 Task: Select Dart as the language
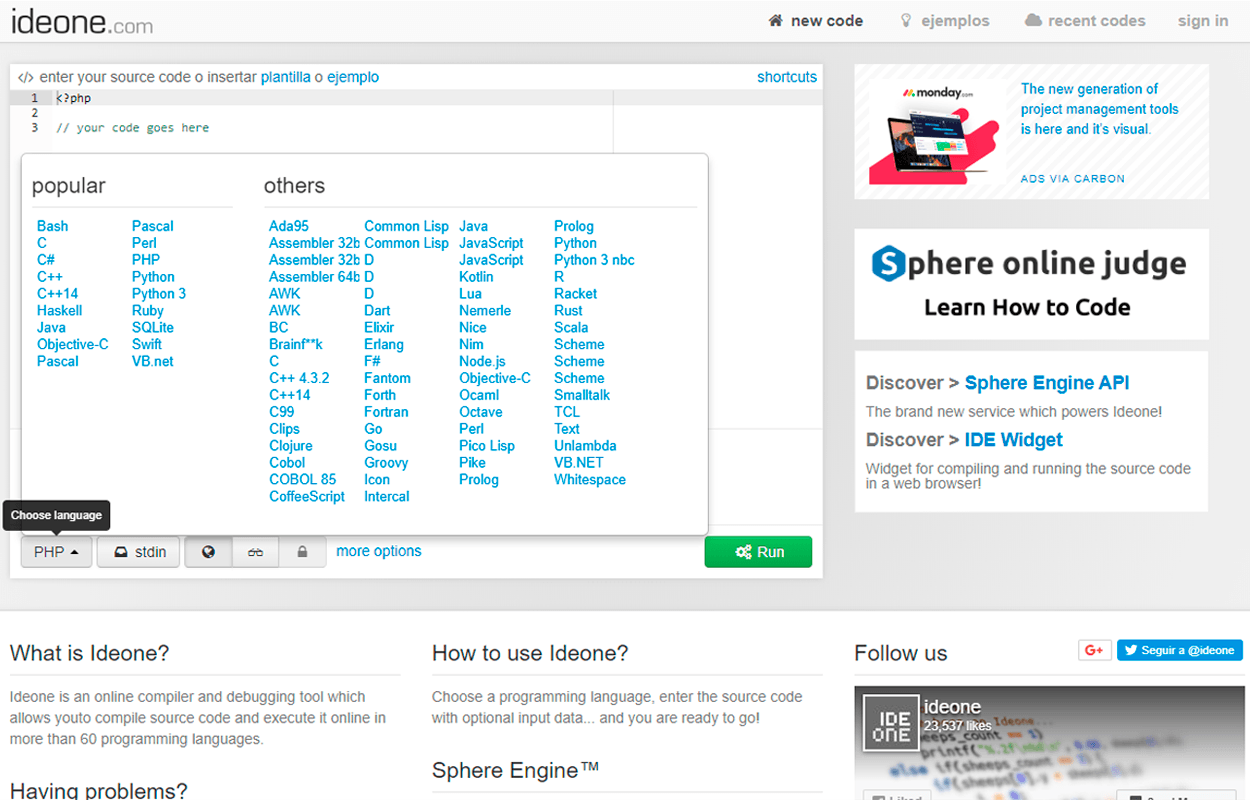[x=377, y=310]
